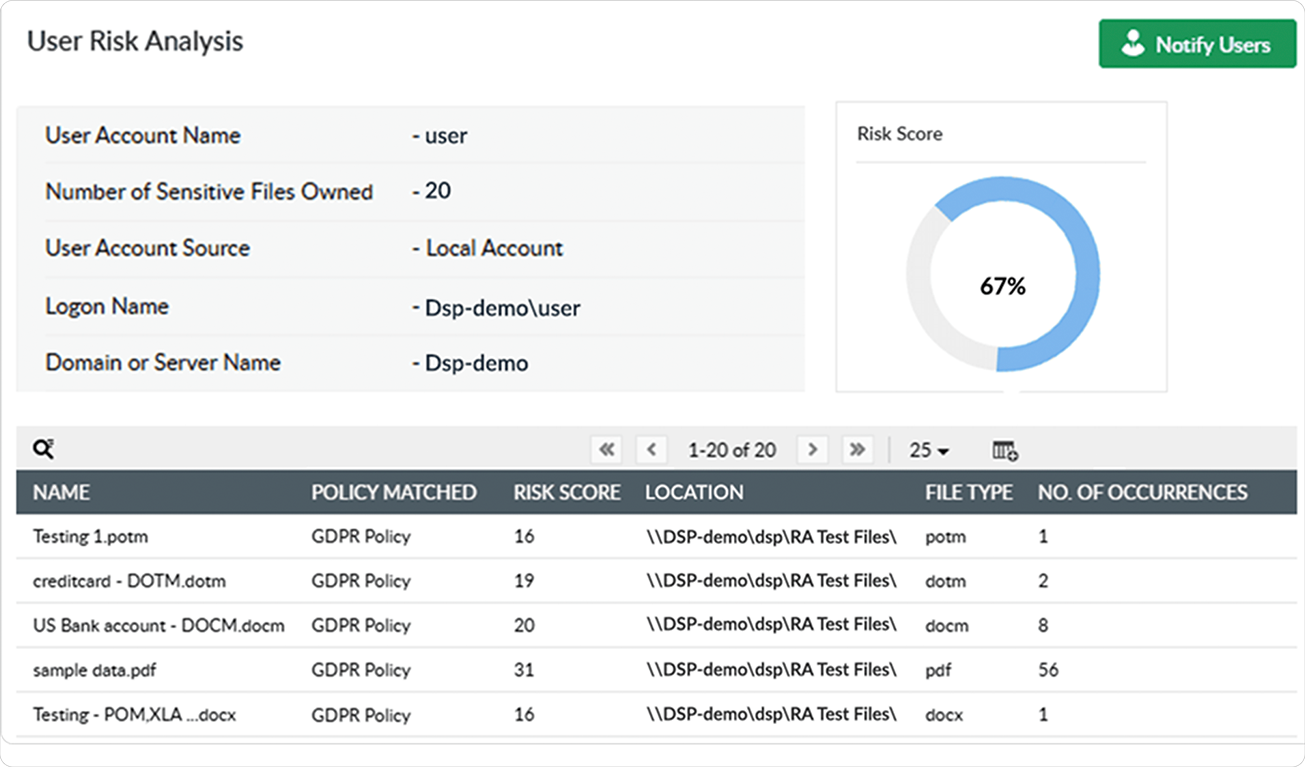The width and height of the screenshot is (1305, 767).
Task: Sort by the RISK SCORE column header
Action: (x=567, y=492)
